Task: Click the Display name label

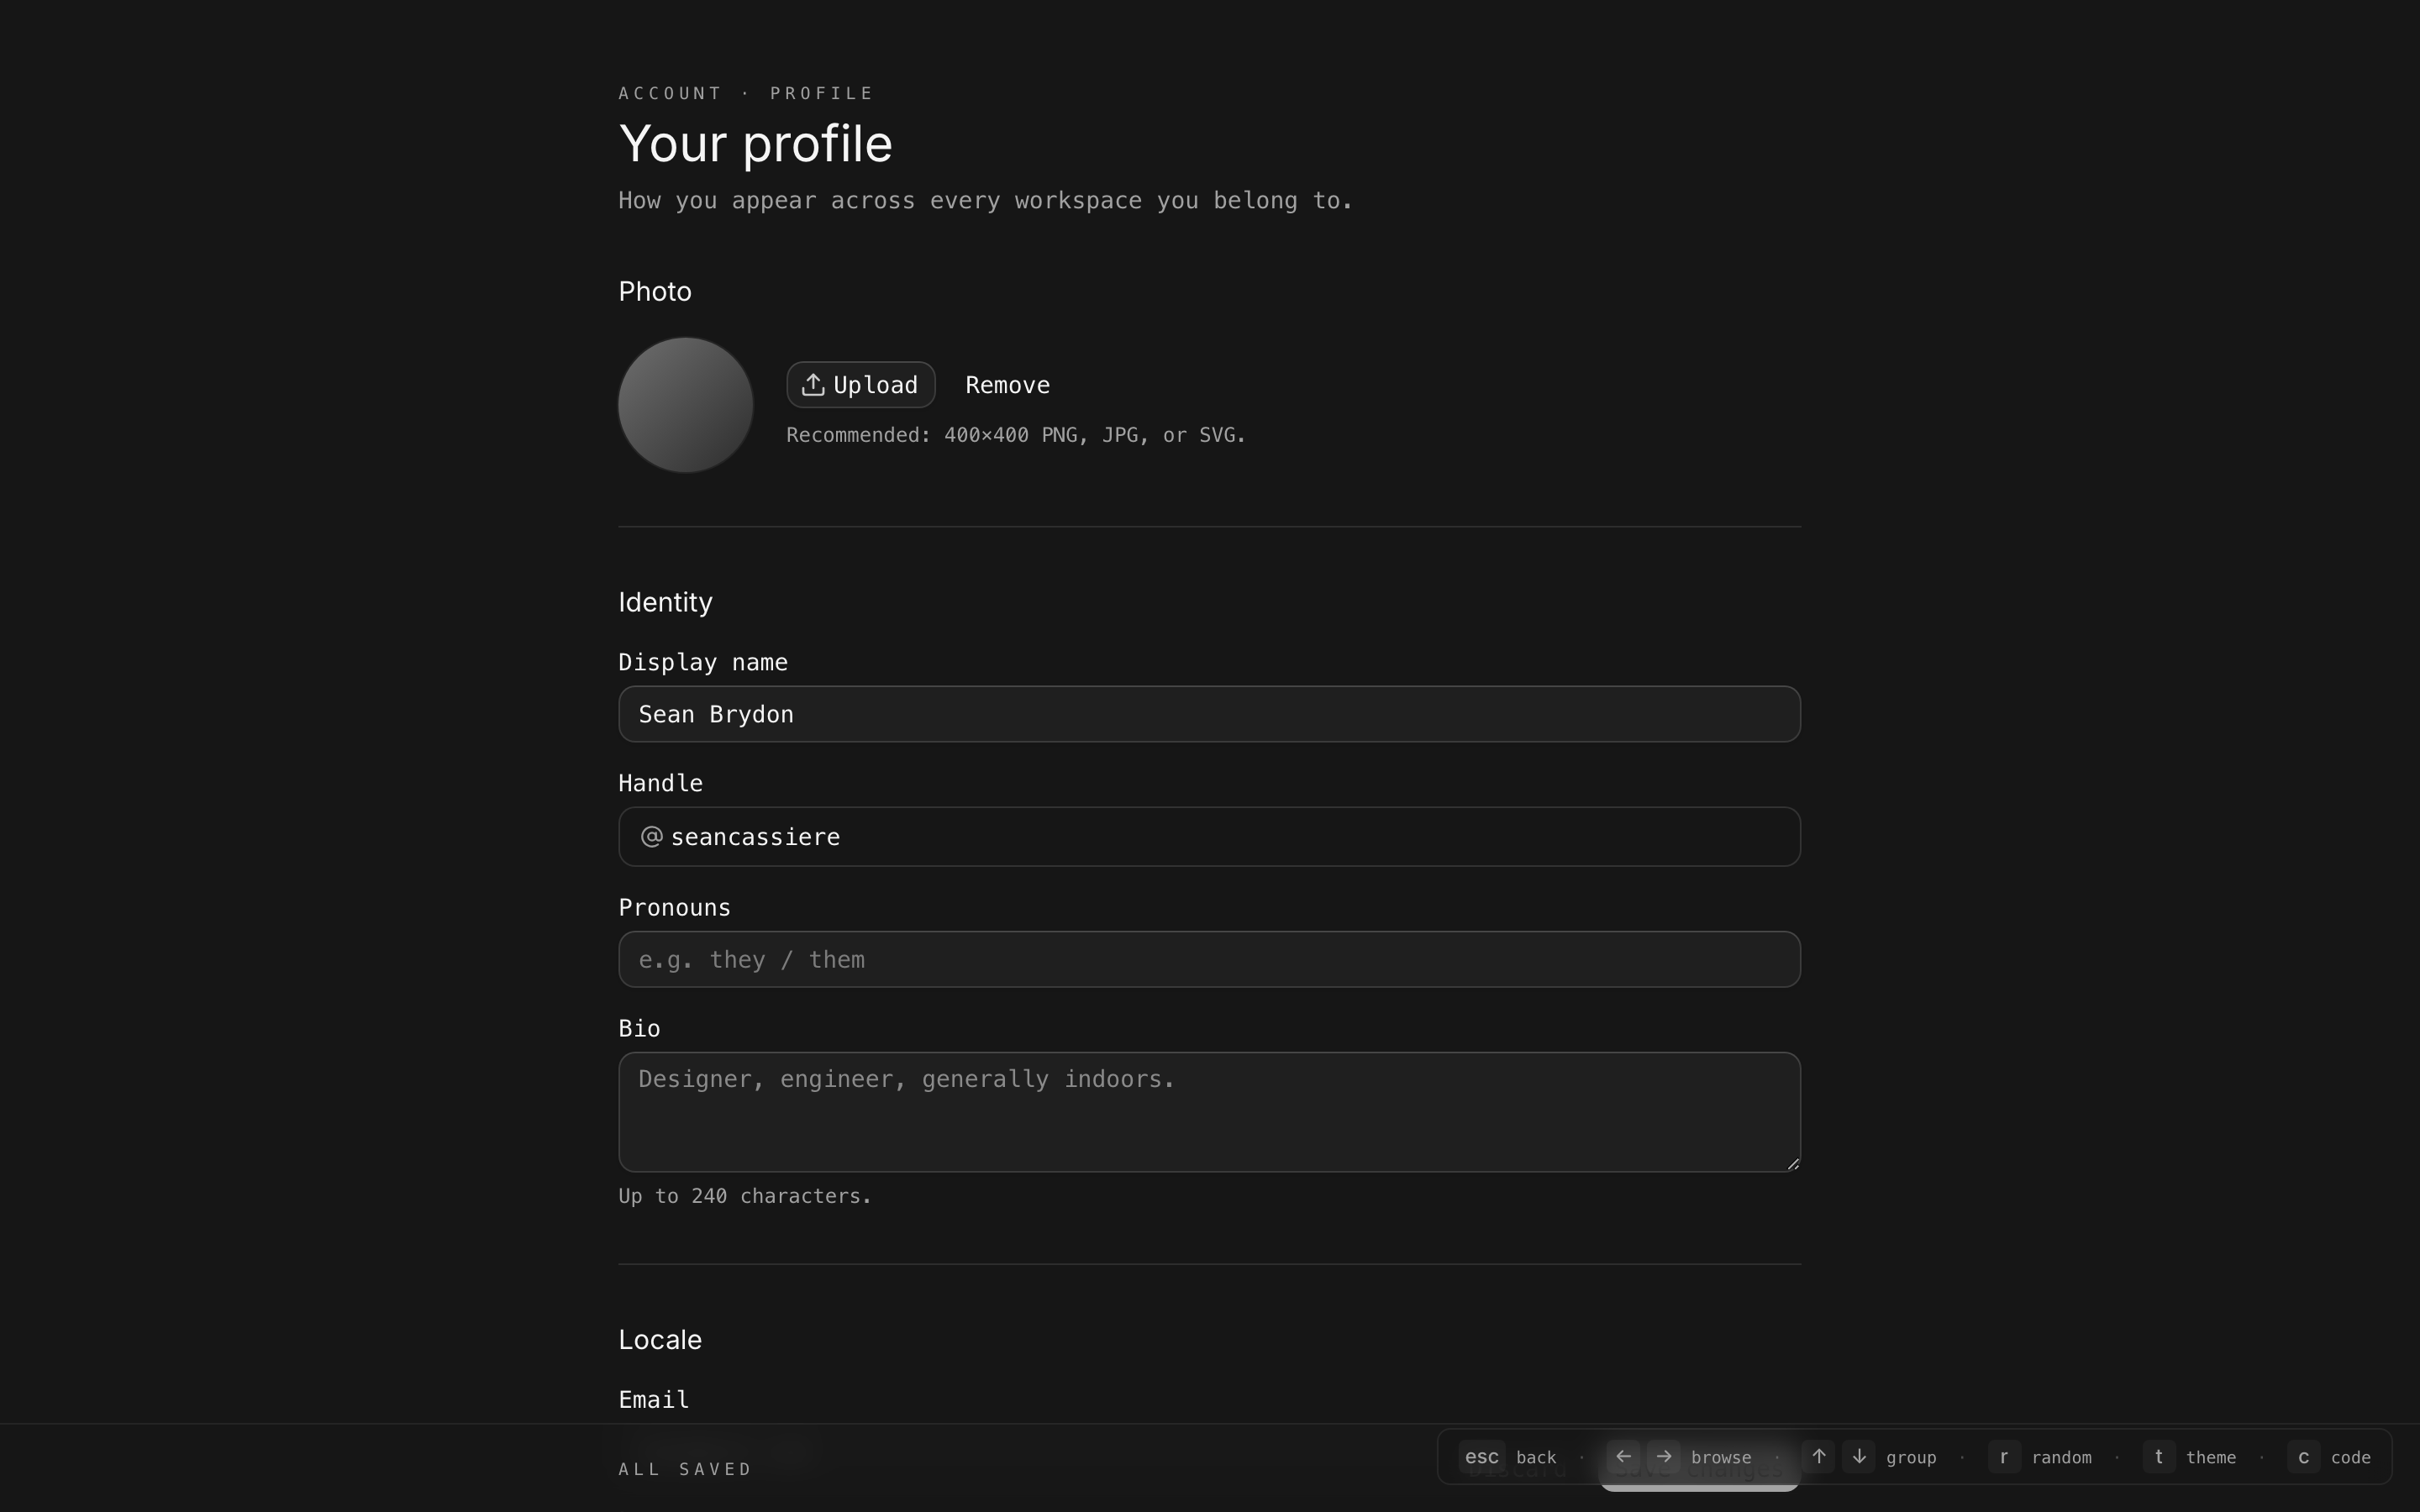Action: pos(703,663)
